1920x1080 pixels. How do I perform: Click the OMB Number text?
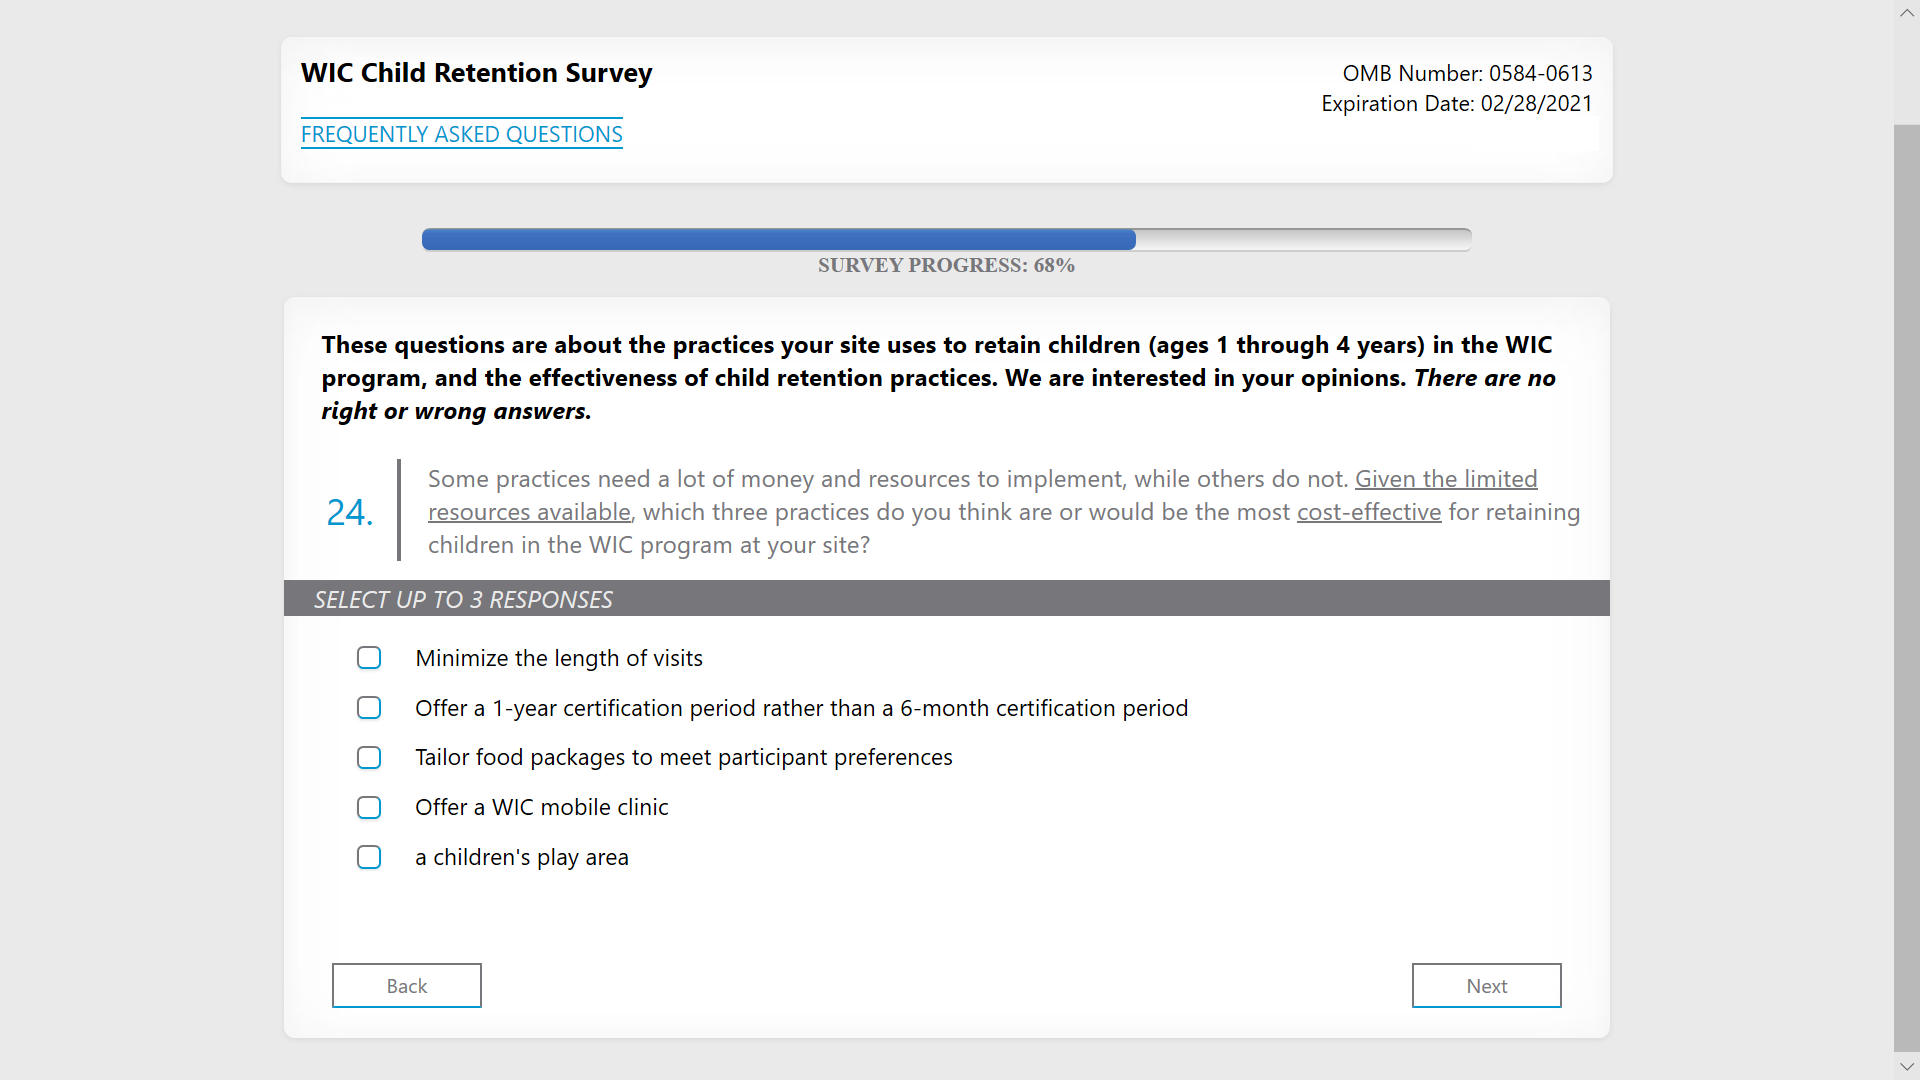1466,73
